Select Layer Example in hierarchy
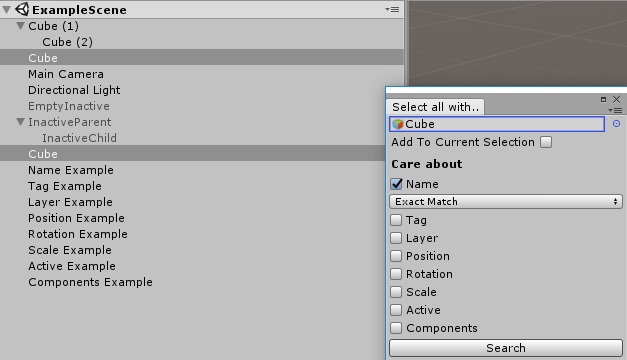Image resolution: width=627 pixels, height=360 pixels. point(70,202)
